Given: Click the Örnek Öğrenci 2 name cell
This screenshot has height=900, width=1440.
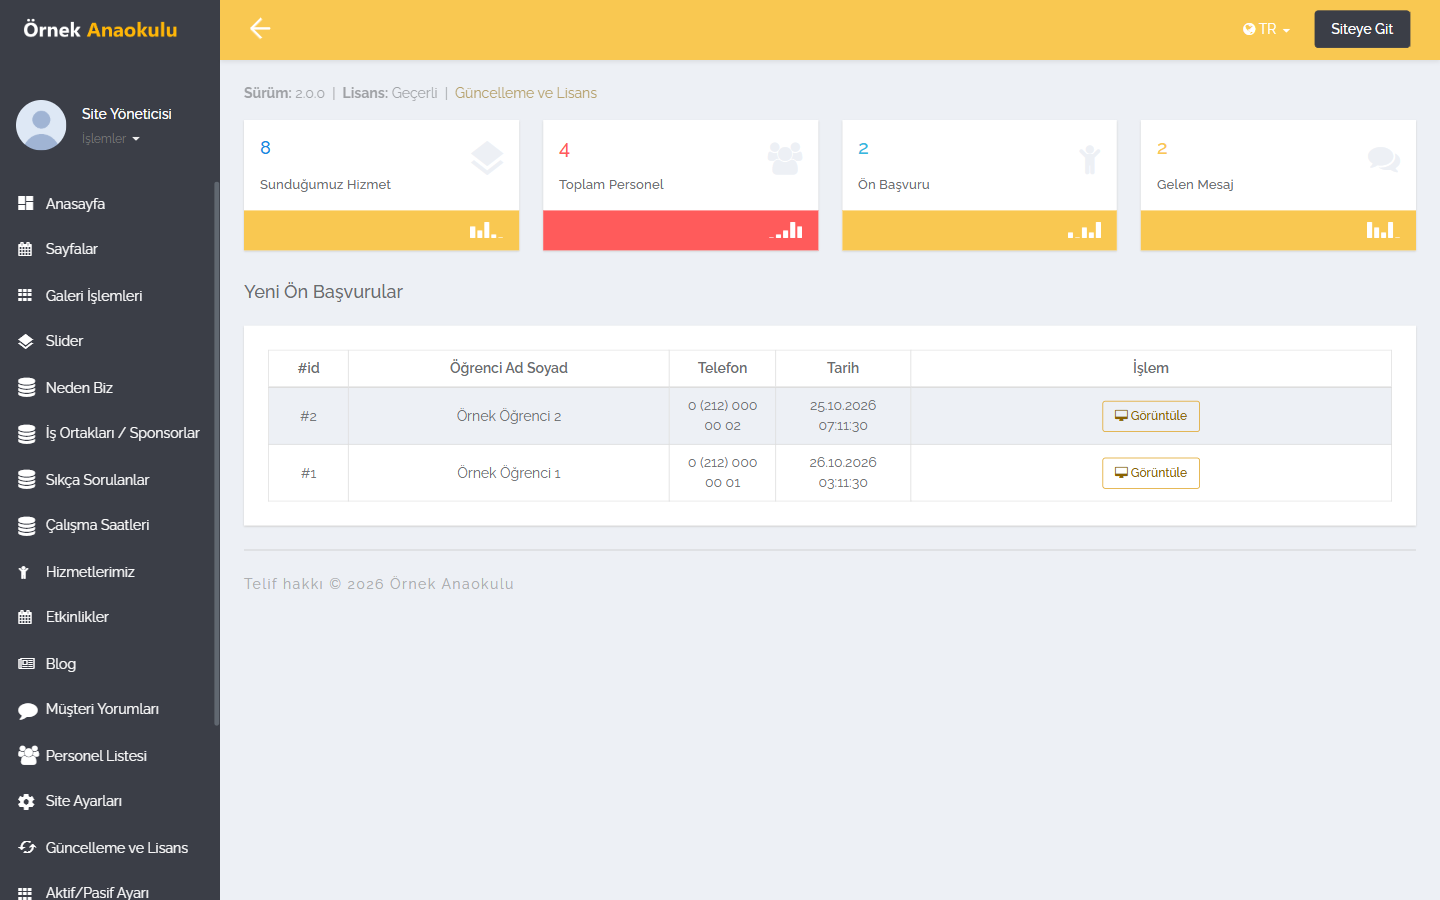Looking at the screenshot, I should click(x=509, y=416).
